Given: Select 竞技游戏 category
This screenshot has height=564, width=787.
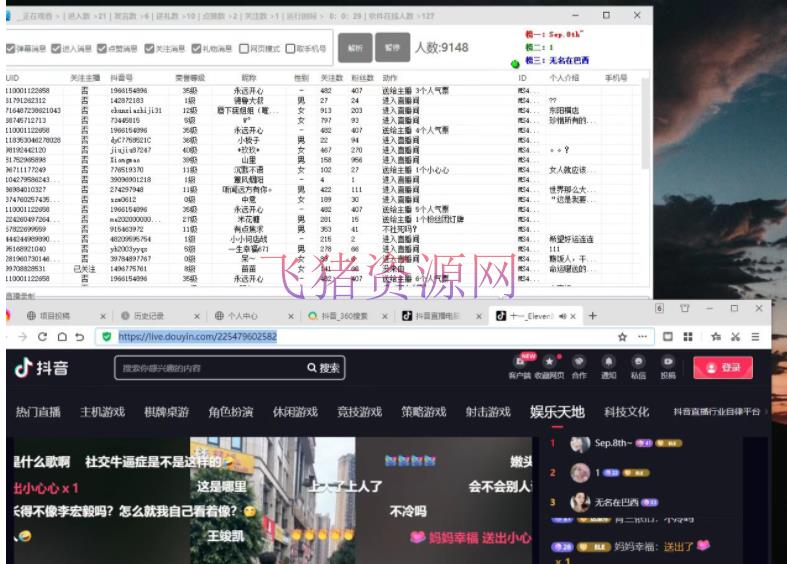Looking at the screenshot, I should tap(359, 412).
